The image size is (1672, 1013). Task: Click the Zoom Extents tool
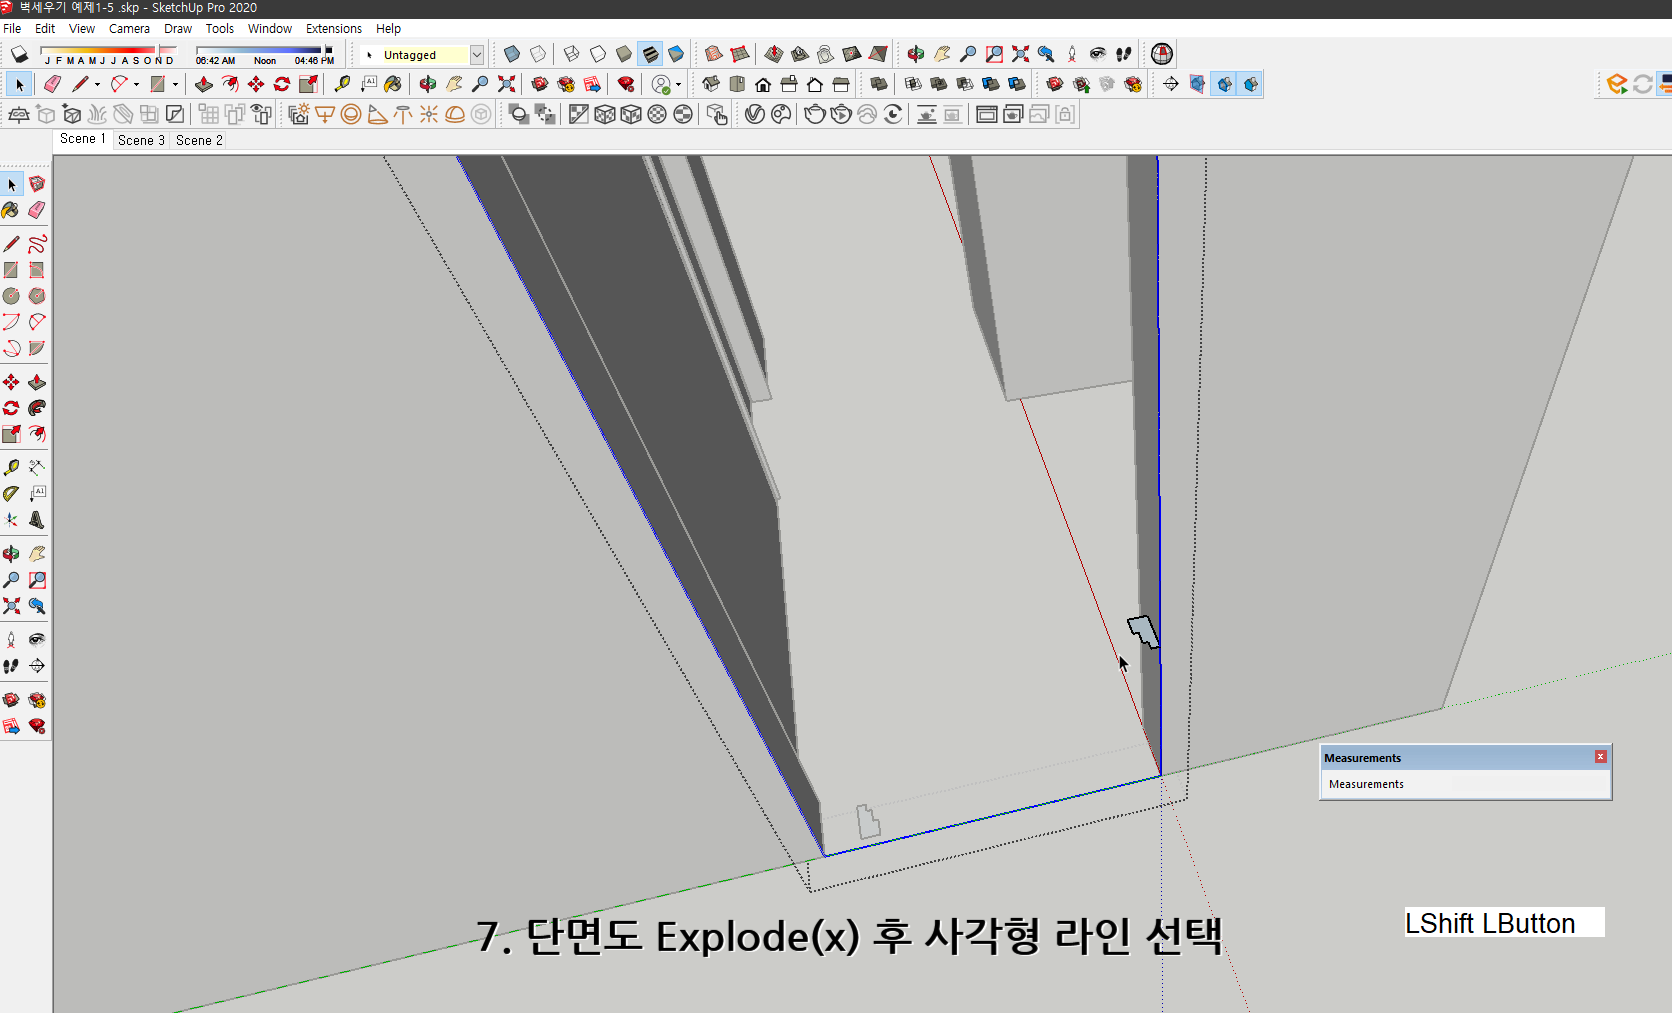click(x=507, y=84)
